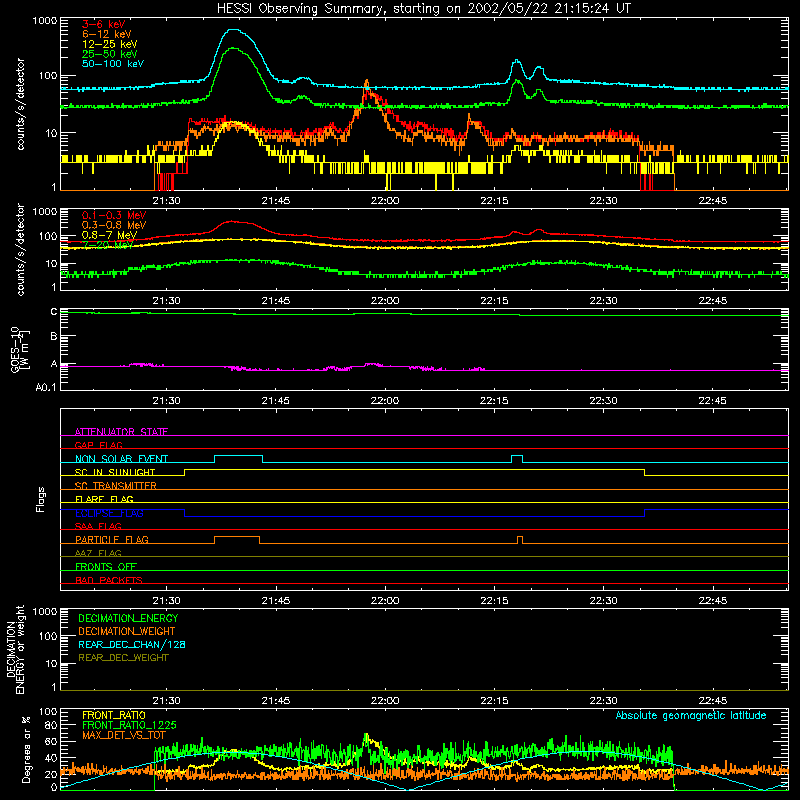Select the 6-12 keV legend label
This screenshot has height=800, width=800.
(107, 34)
